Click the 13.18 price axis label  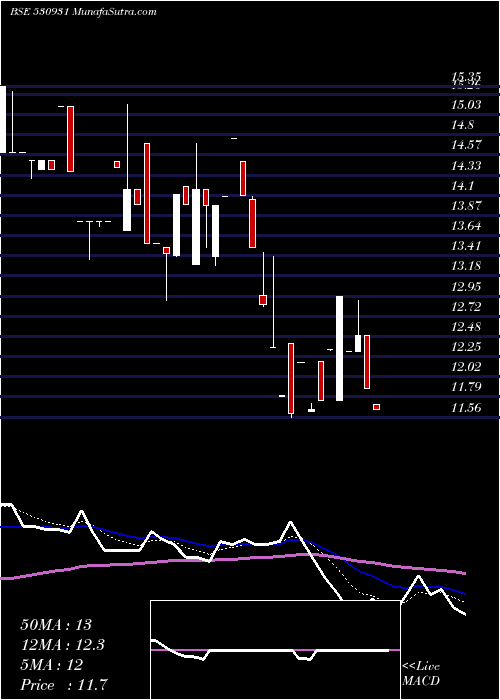(x=466, y=266)
